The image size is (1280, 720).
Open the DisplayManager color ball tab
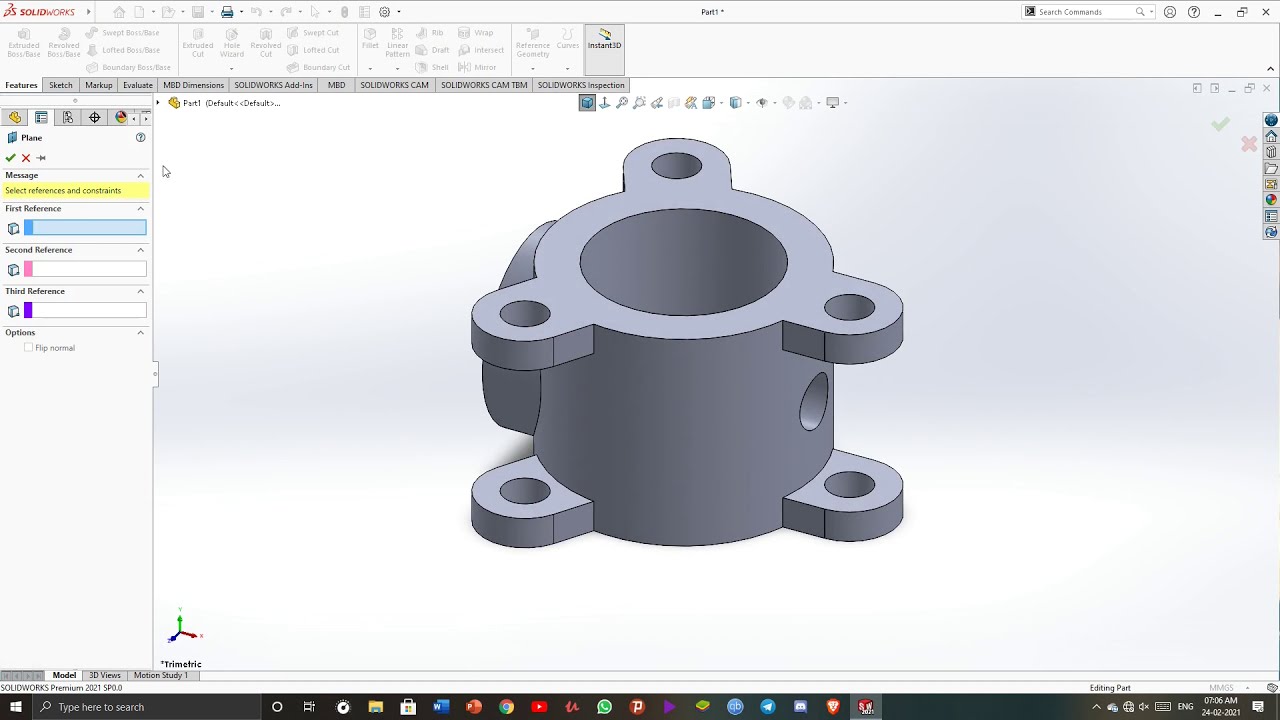121,118
